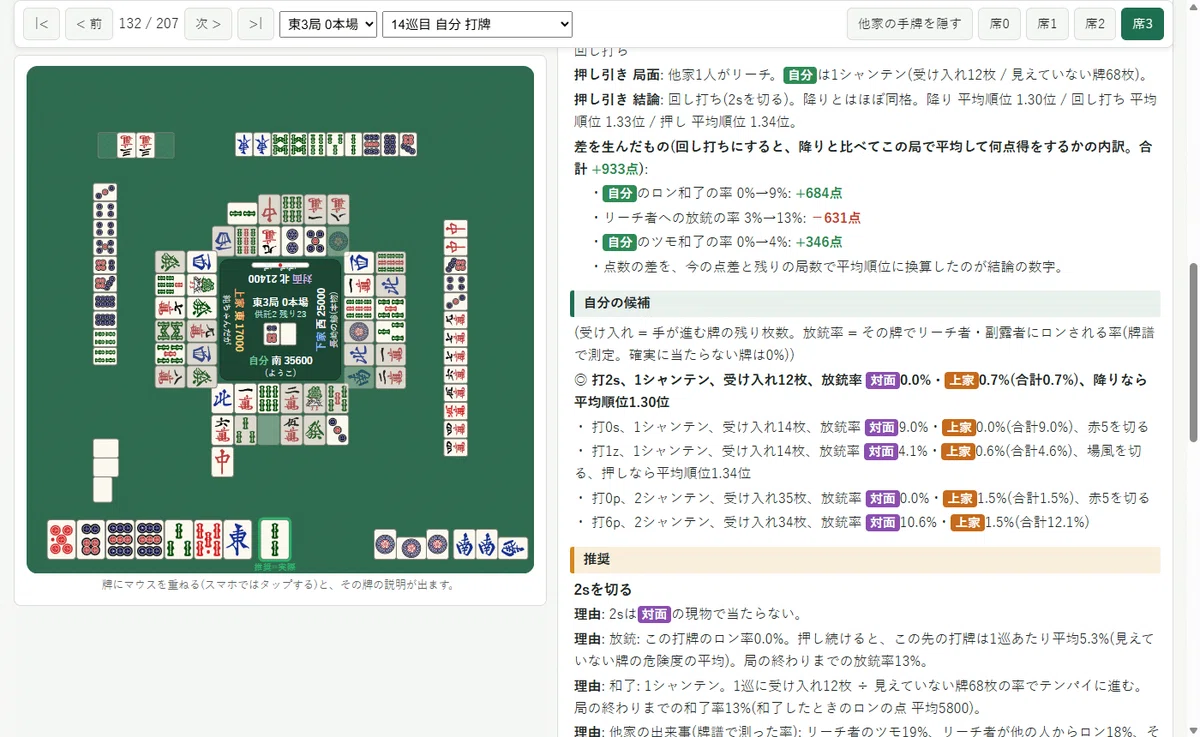Click the 対面 北 21400 score label
1200x737 pixels.
[281, 279]
